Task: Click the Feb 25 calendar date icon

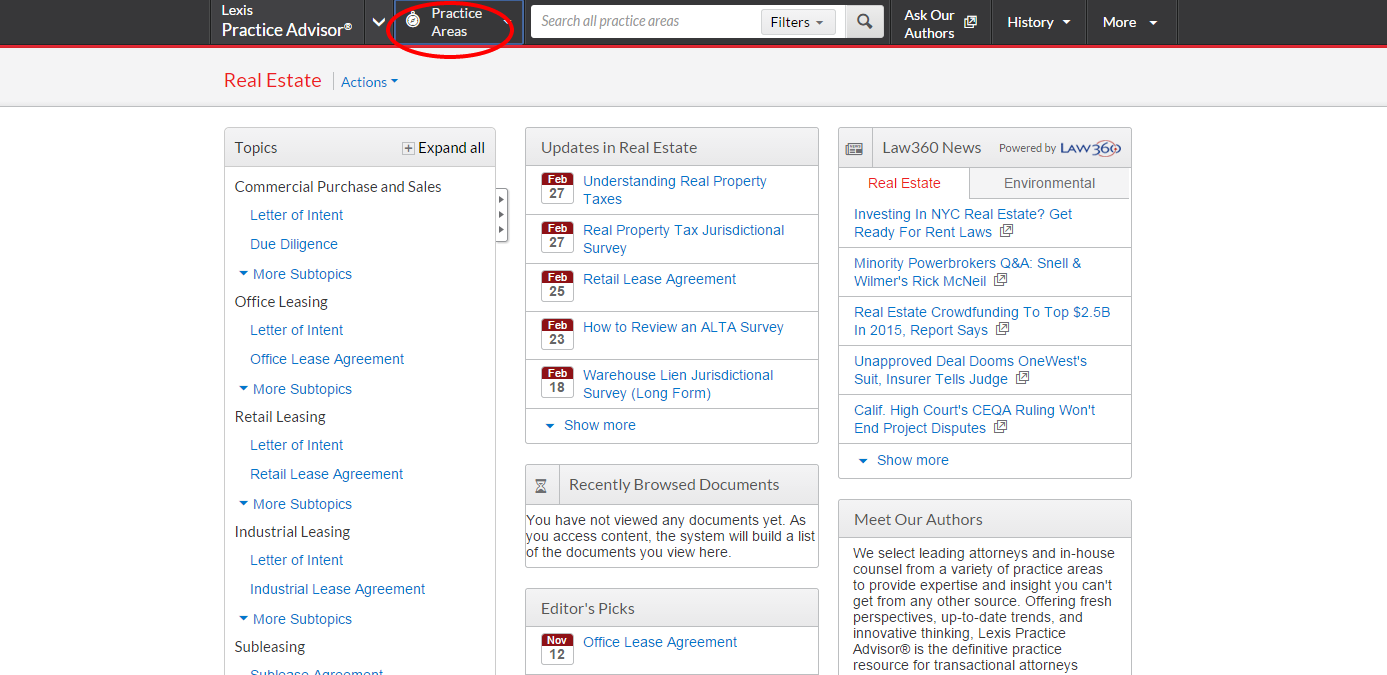Action: point(557,285)
